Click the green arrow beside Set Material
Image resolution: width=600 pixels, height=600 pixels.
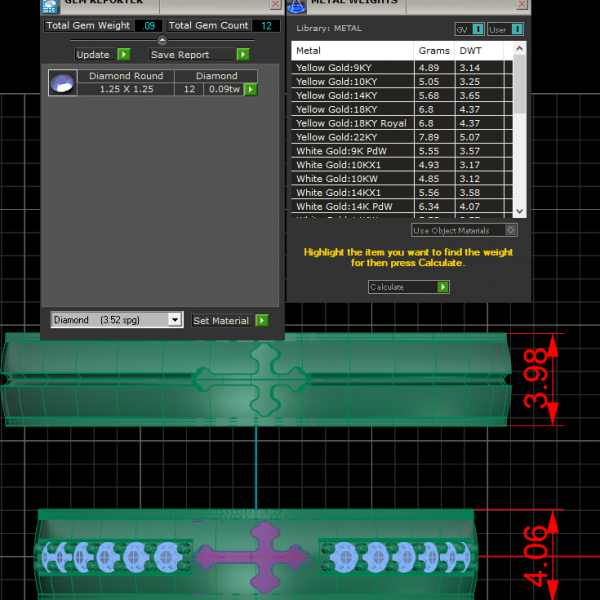point(261,321)
